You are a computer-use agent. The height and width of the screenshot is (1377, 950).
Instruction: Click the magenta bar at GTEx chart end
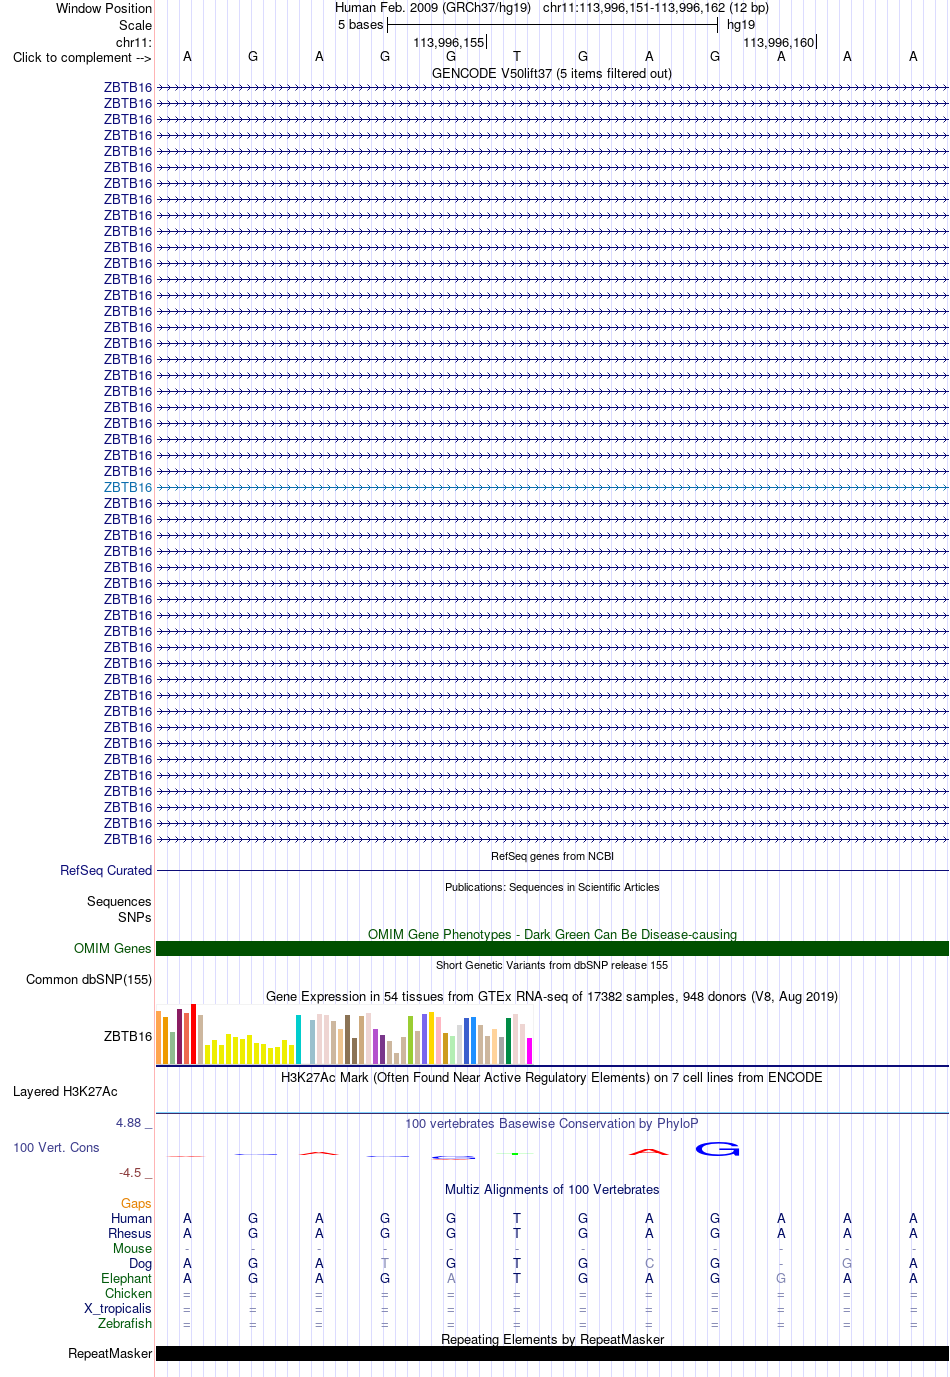(x=530, y=1051)
